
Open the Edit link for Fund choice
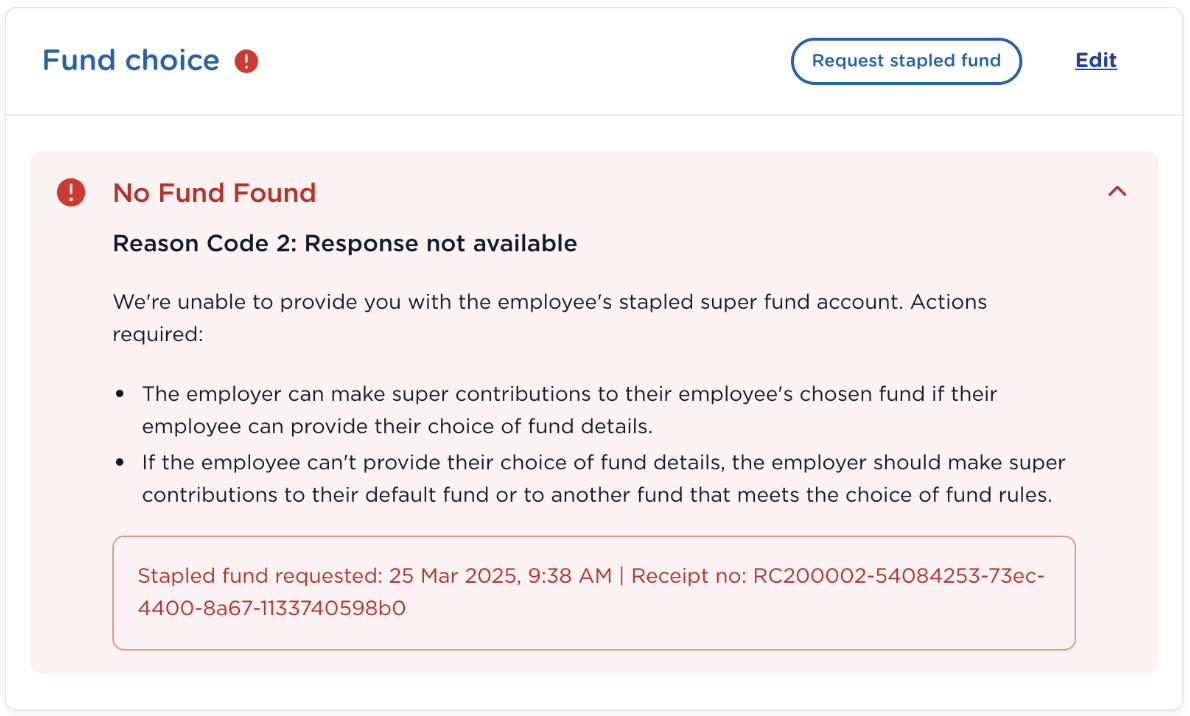click(x=1096, y=60)
